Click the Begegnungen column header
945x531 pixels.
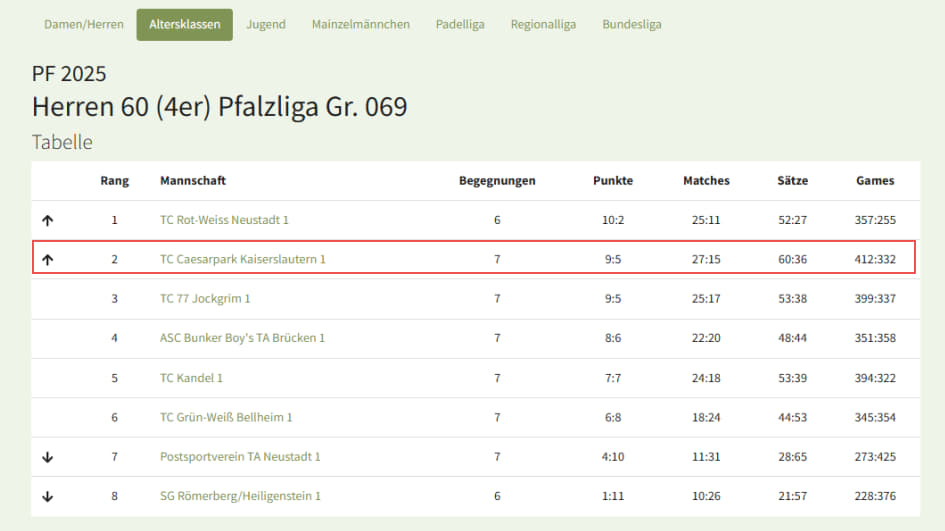click(x=497, y=181)
